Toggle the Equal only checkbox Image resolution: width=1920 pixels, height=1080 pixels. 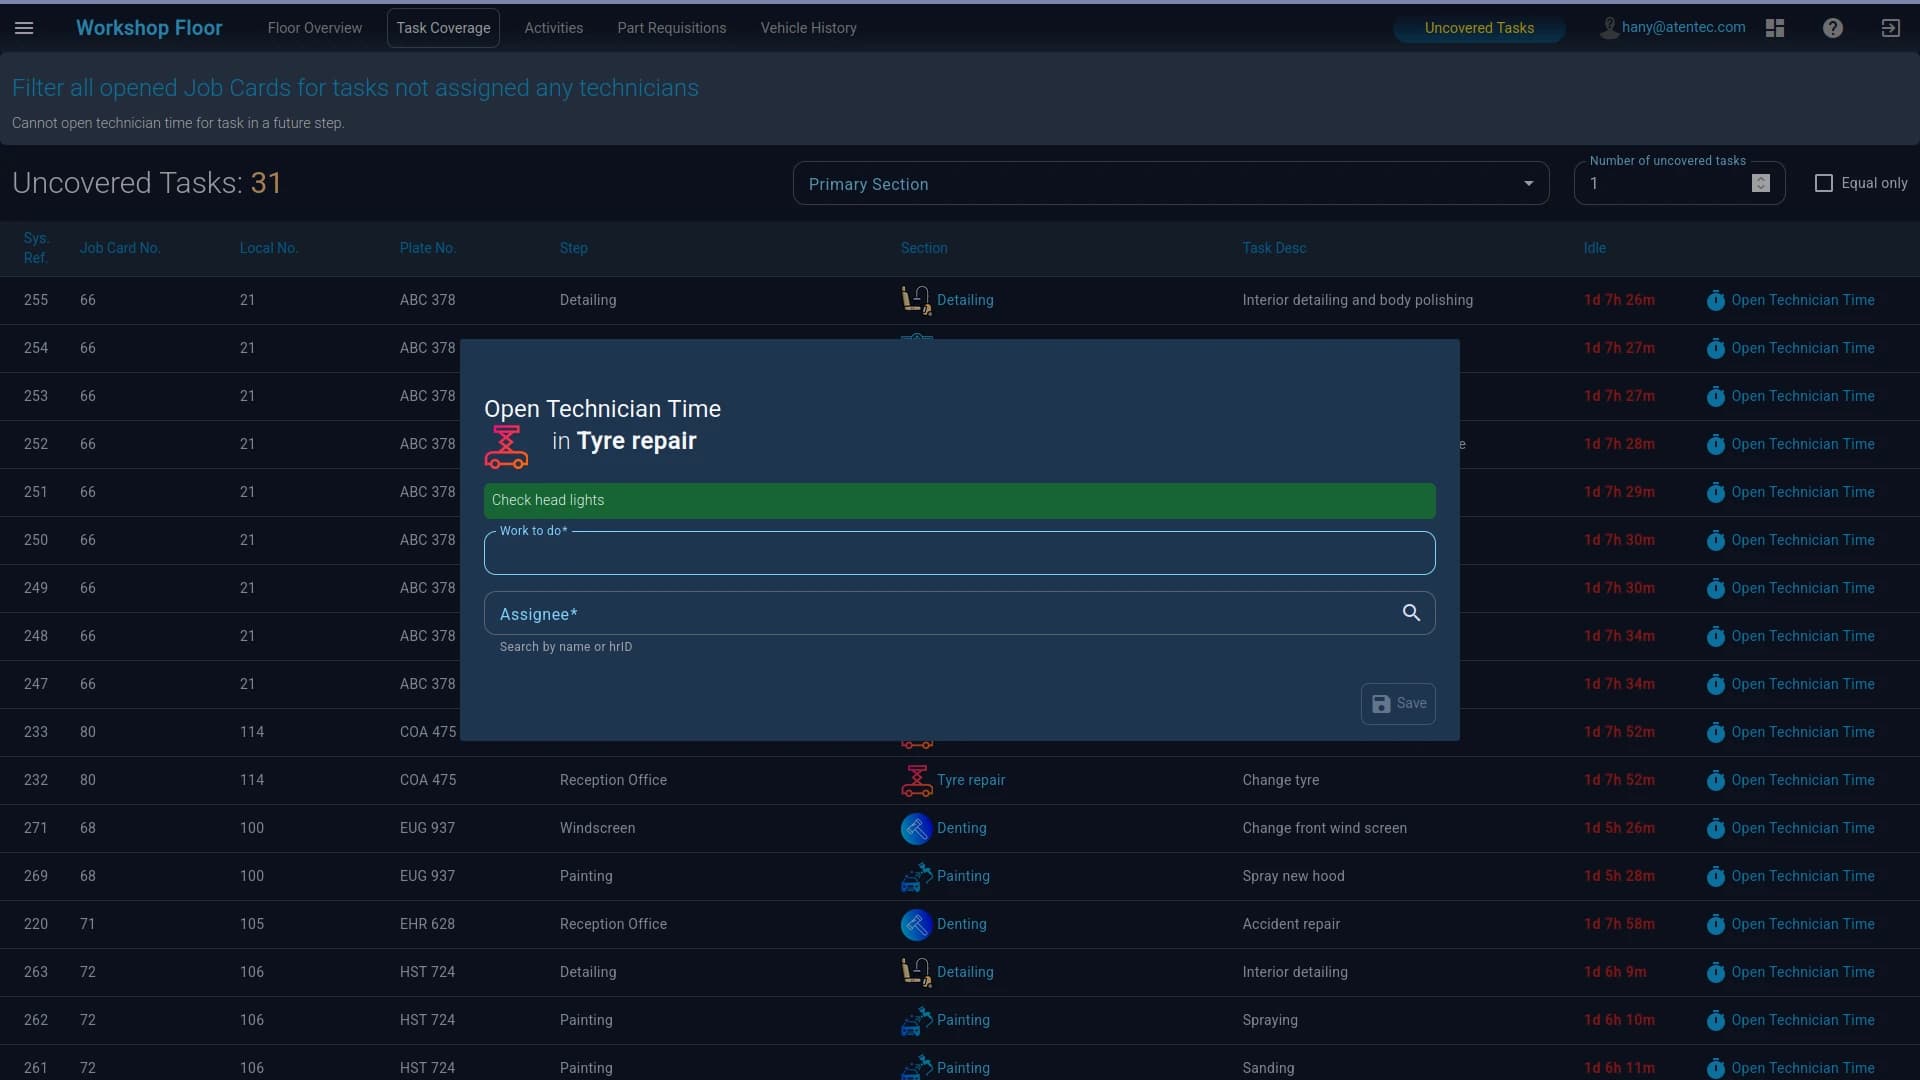[x=1824, y=183]
